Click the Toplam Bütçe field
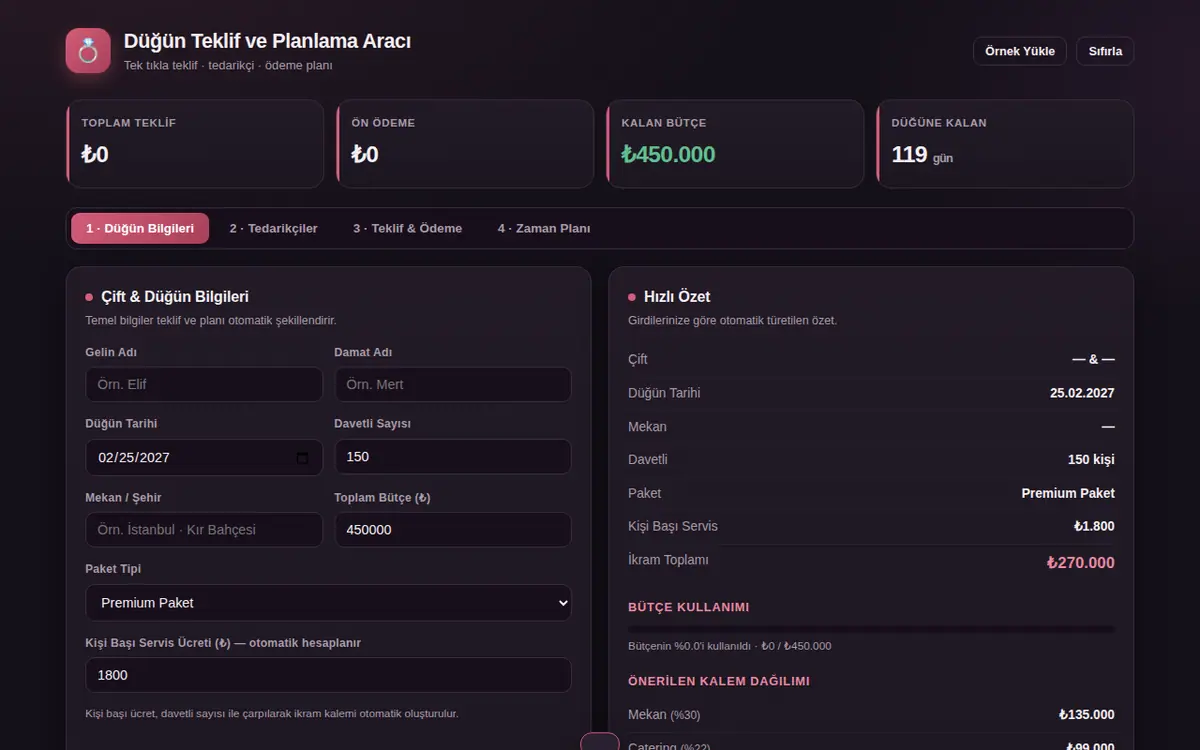The image size is (1200, 750). pyautogui.click(x=453, y=530)
